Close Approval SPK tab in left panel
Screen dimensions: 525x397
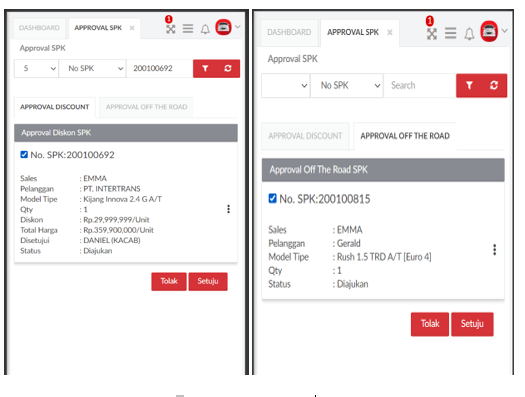pyautogui.click(x=132, y=28)
